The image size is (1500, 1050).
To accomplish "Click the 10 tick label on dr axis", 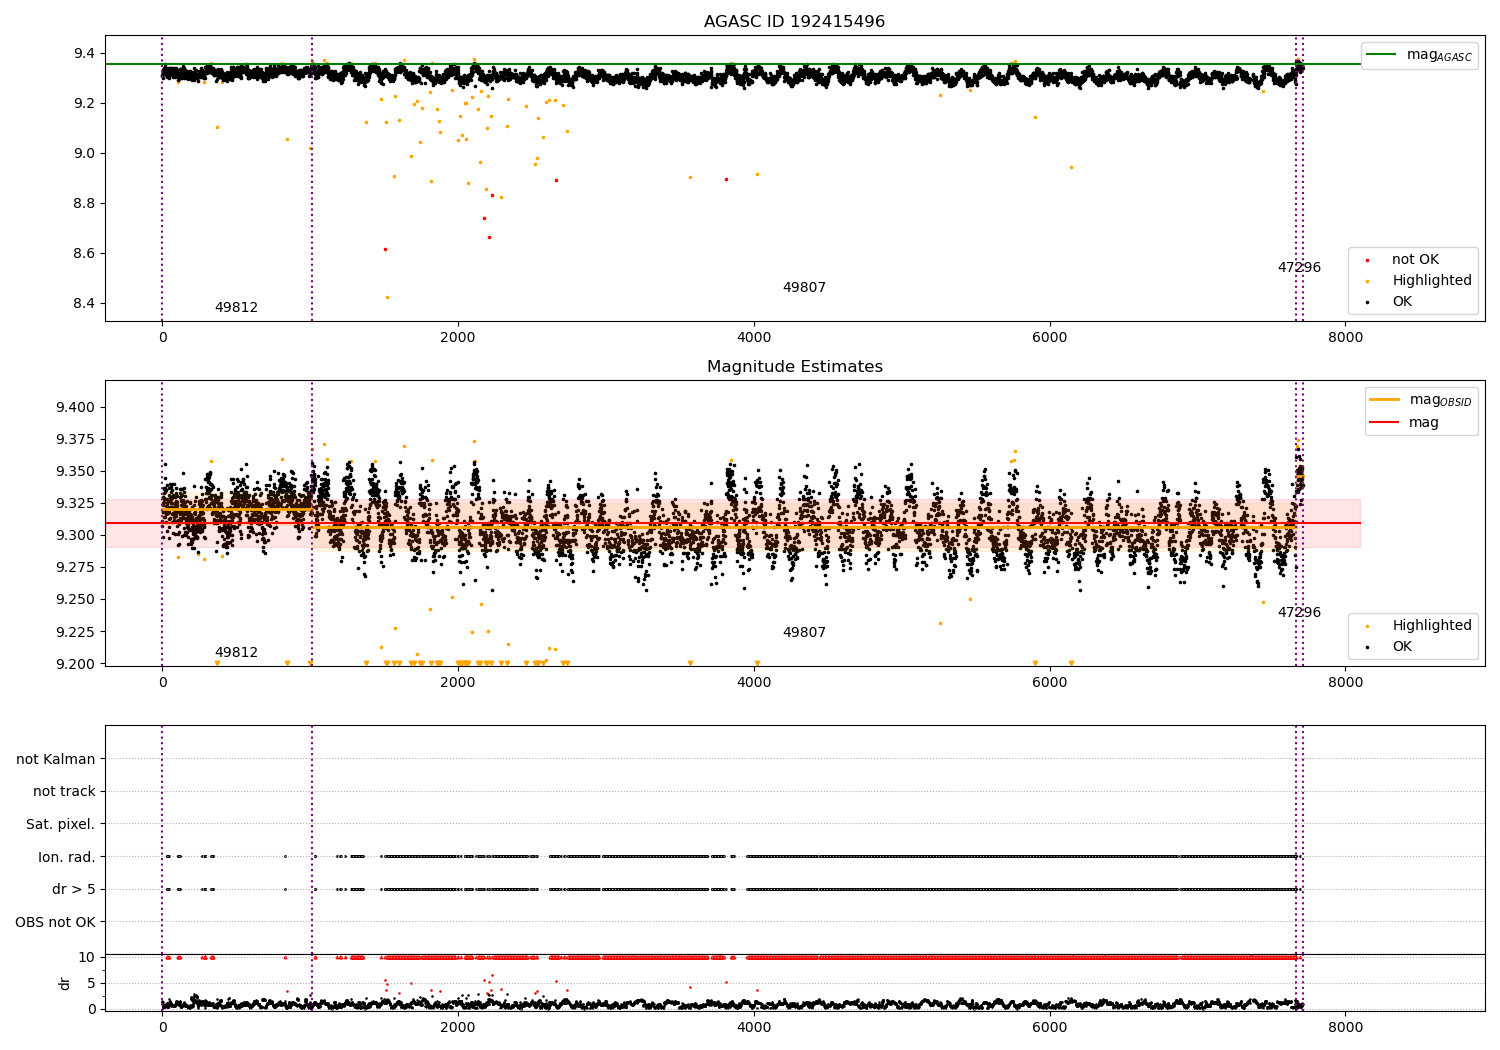I will pyautogui.click(x=88, y=958).
